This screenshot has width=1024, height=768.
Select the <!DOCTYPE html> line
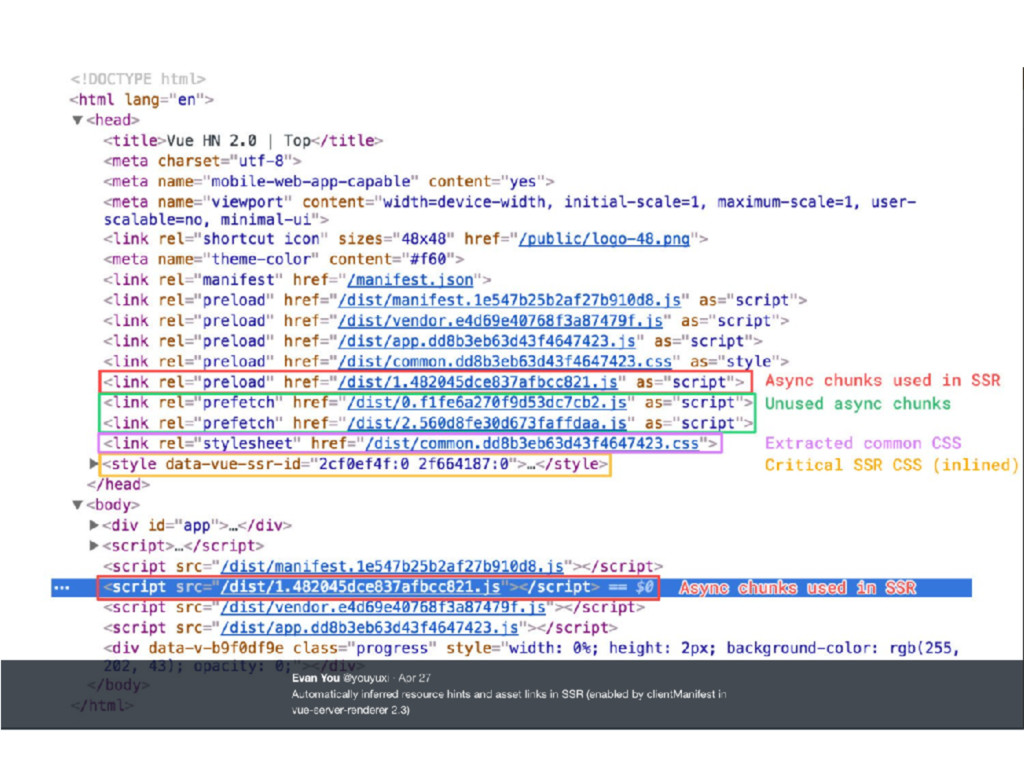tap(138, 79)
